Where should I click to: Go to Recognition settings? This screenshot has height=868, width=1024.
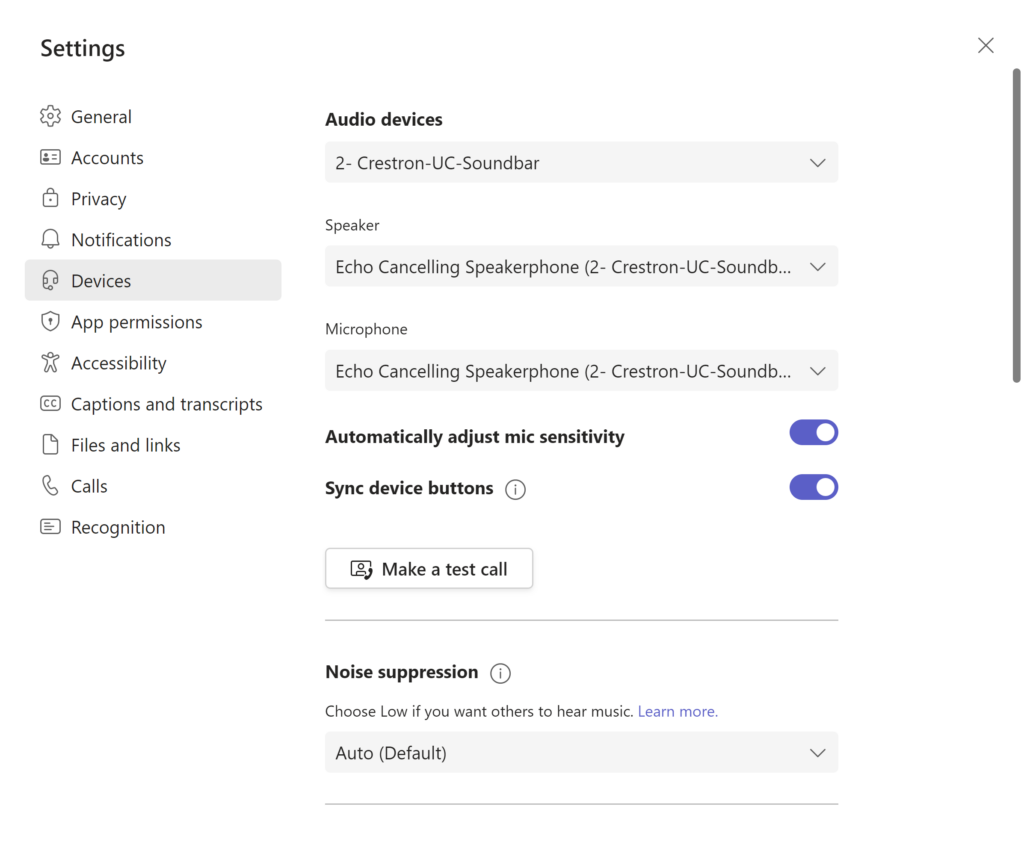(x=153, y=526)
